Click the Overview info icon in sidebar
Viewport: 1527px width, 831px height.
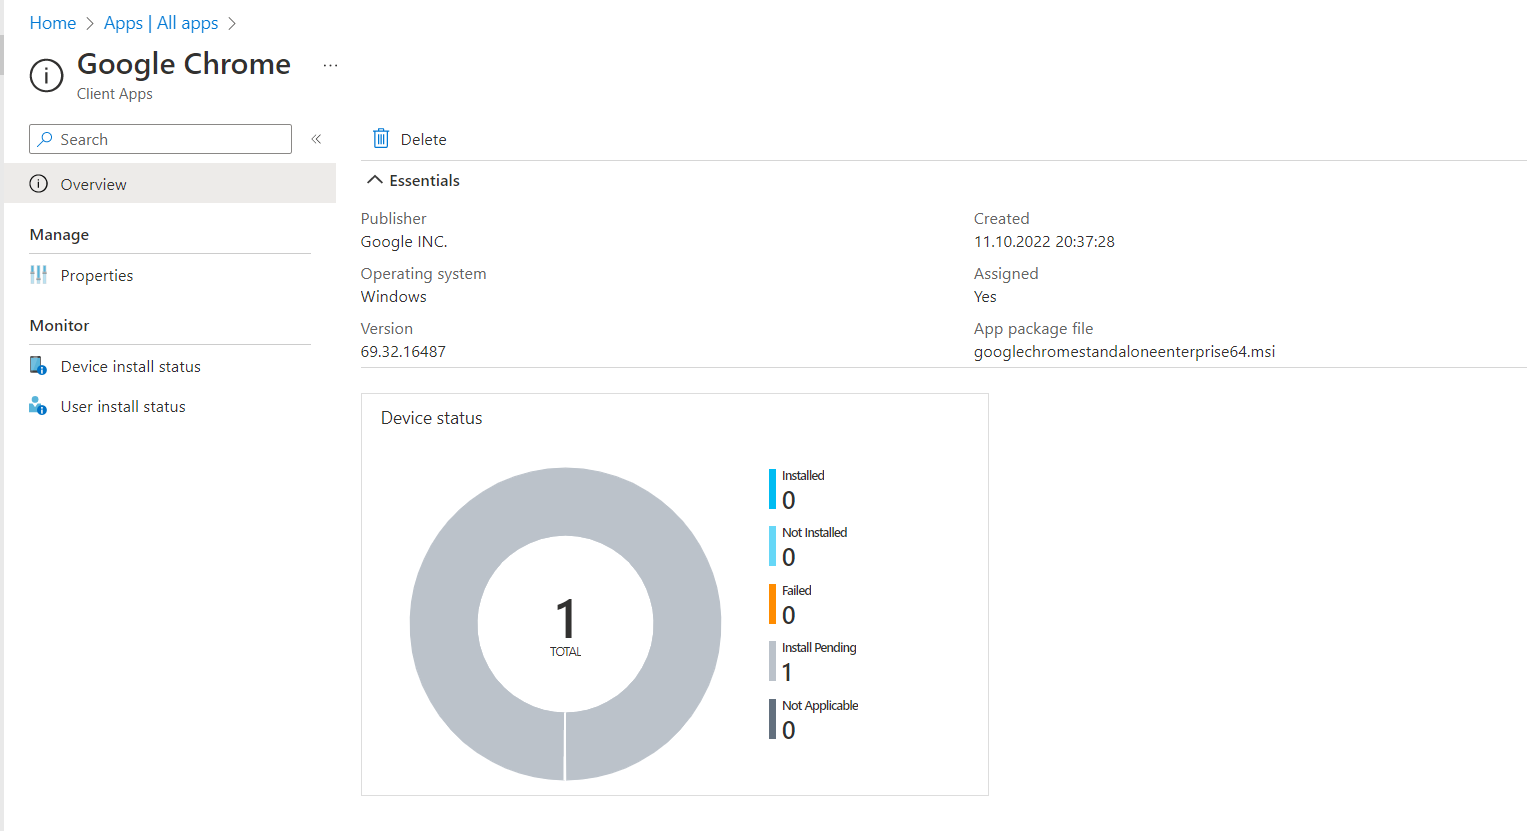[x=39, y=184]
